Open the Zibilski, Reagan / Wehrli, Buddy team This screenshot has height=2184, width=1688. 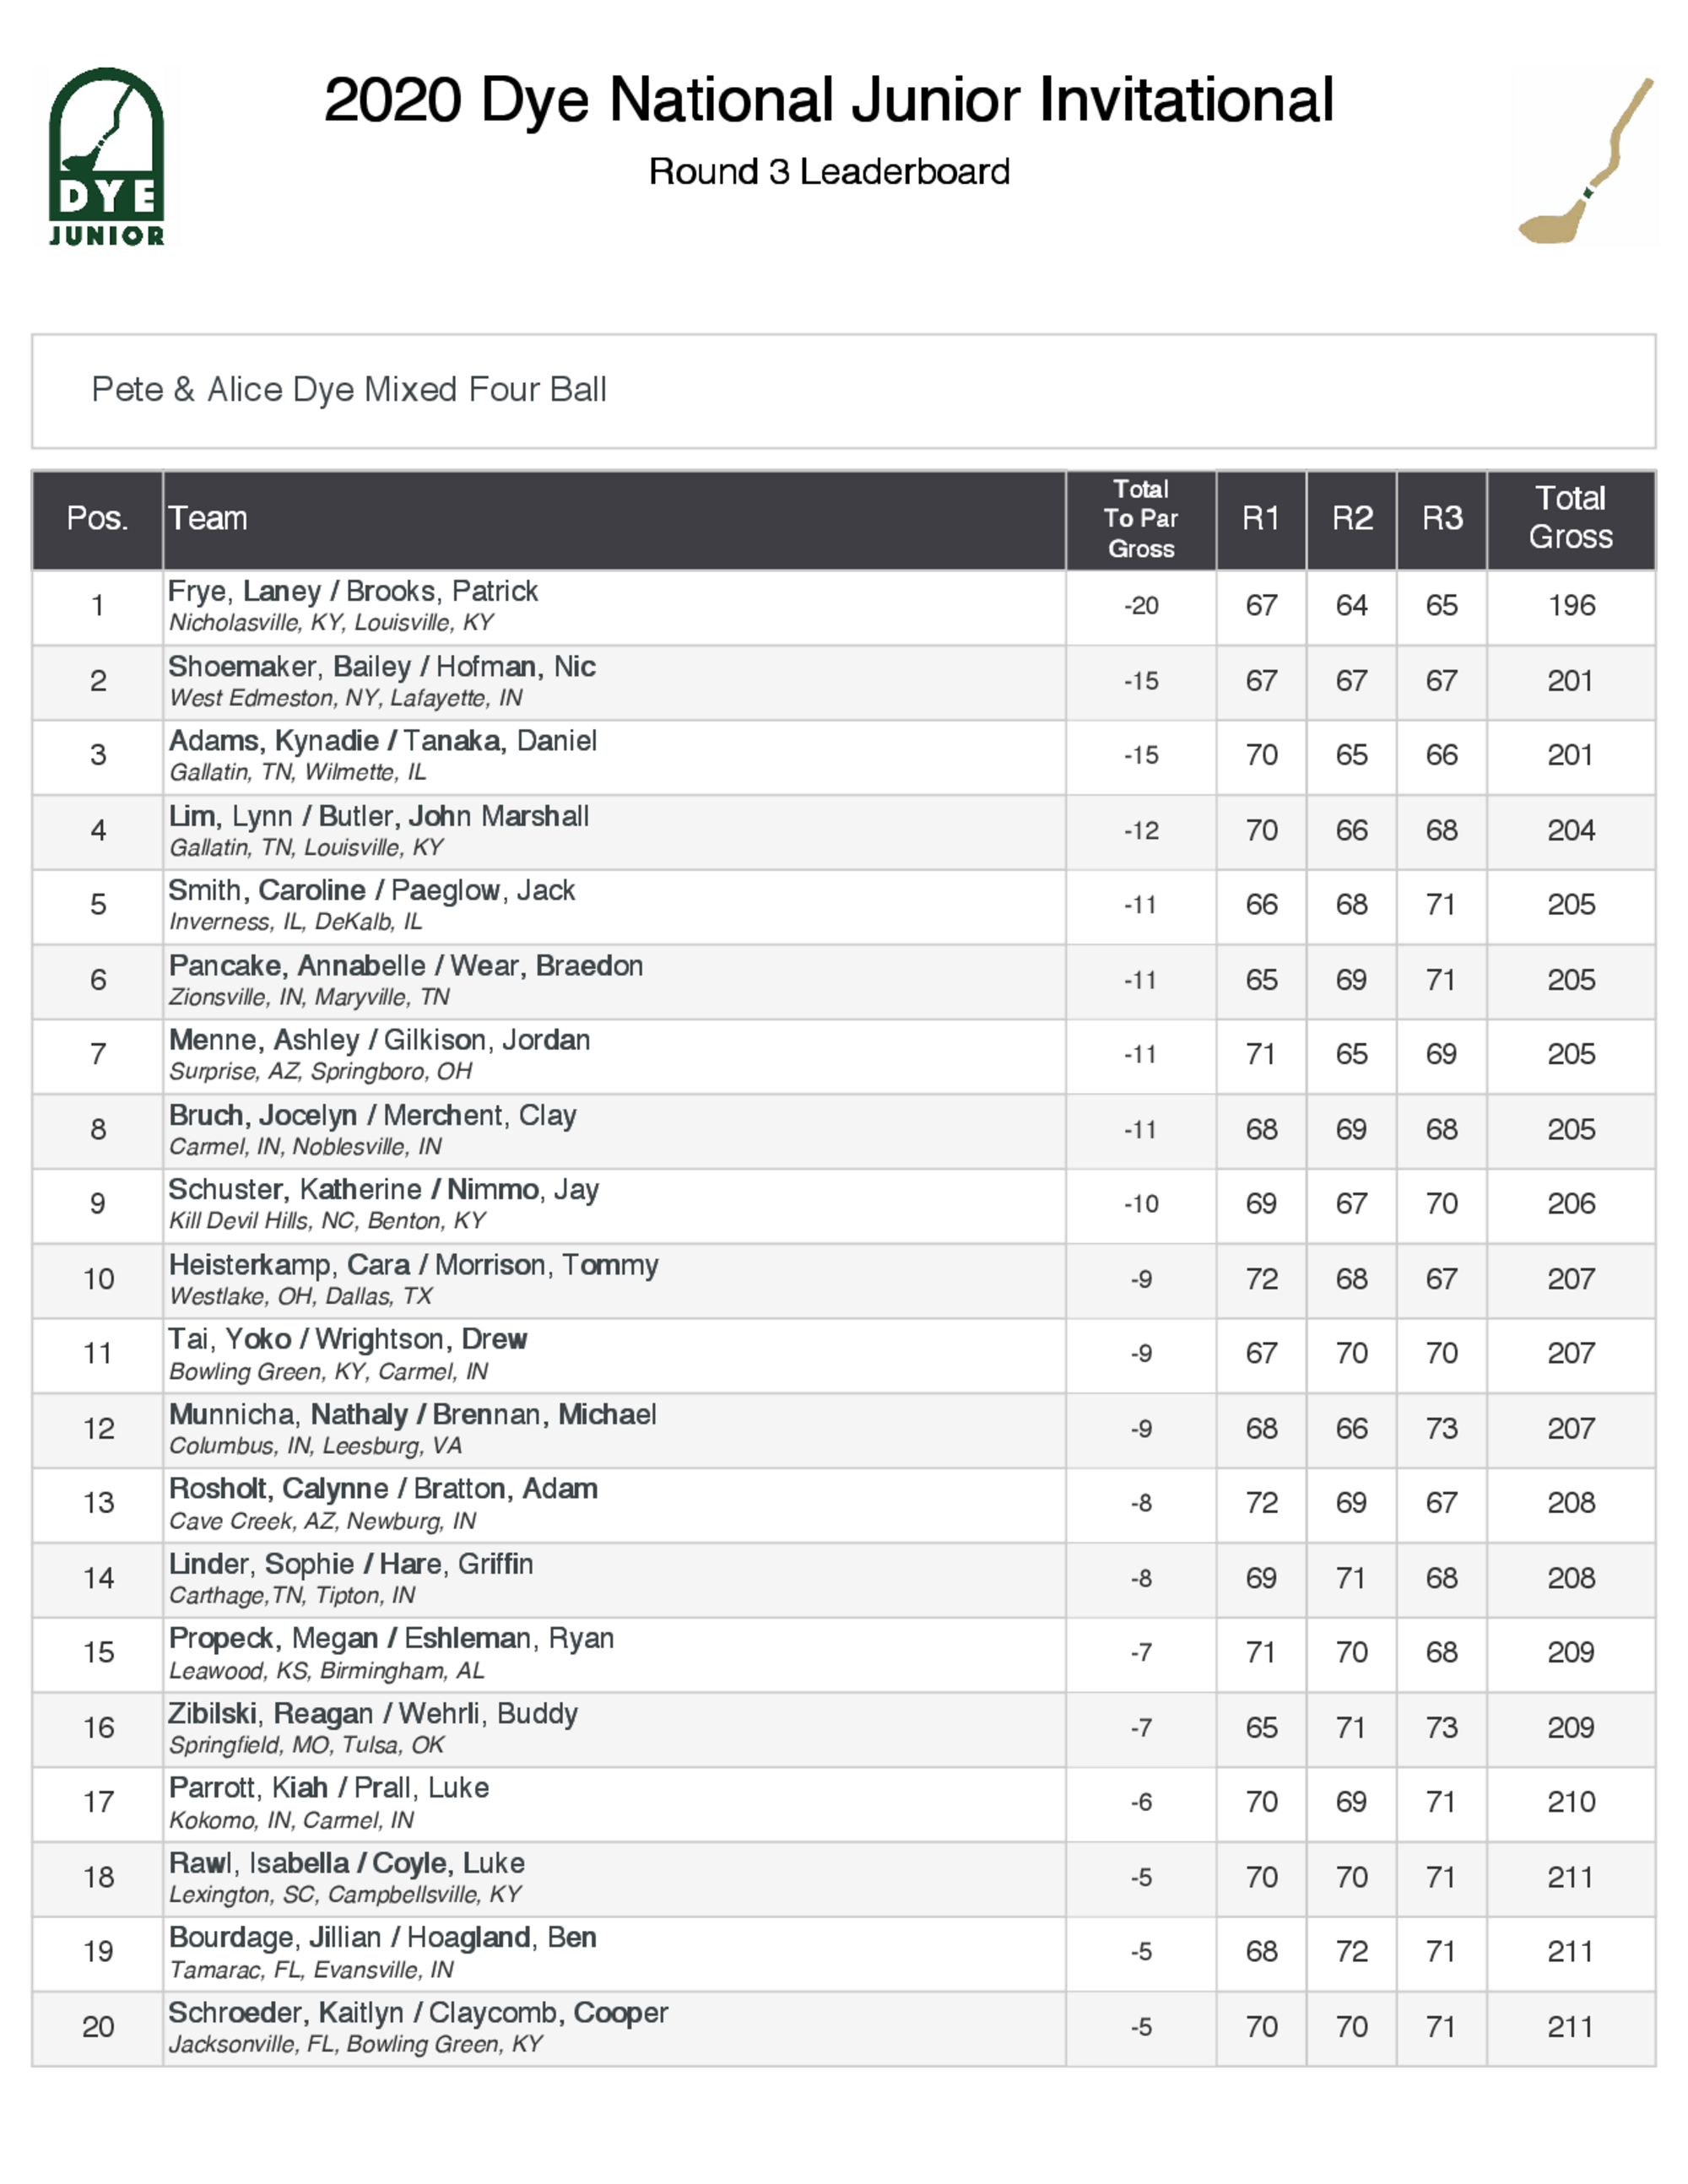coord(373,1714)
